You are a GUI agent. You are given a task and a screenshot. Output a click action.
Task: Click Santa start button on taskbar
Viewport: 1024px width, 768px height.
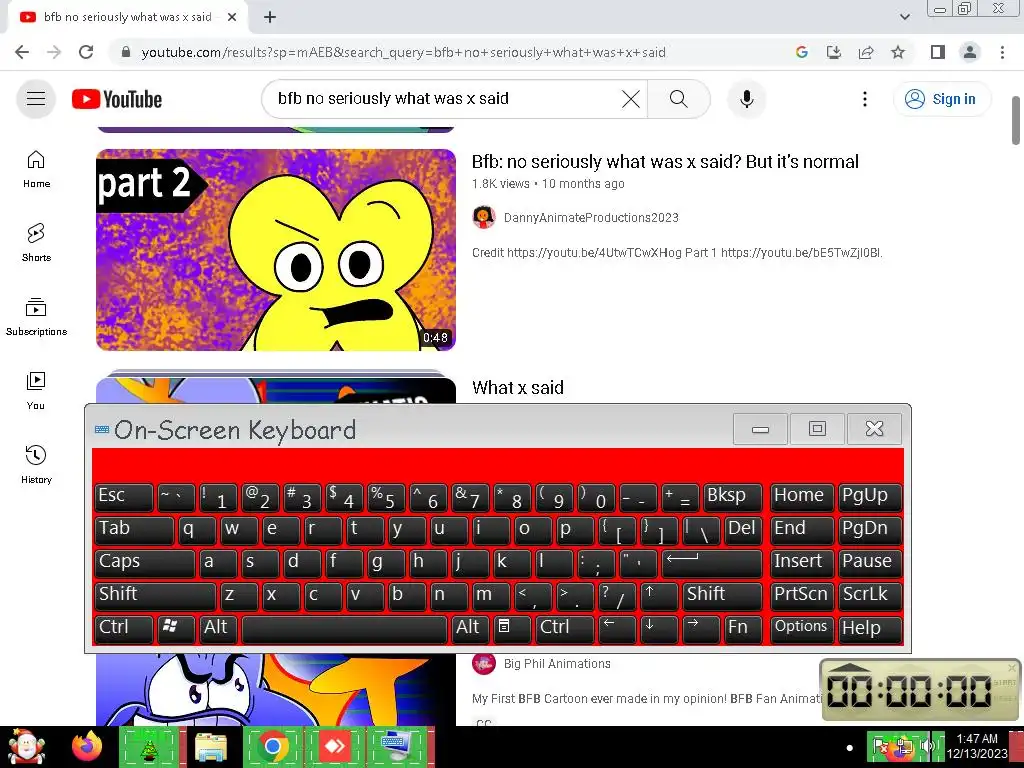(25, 746)
